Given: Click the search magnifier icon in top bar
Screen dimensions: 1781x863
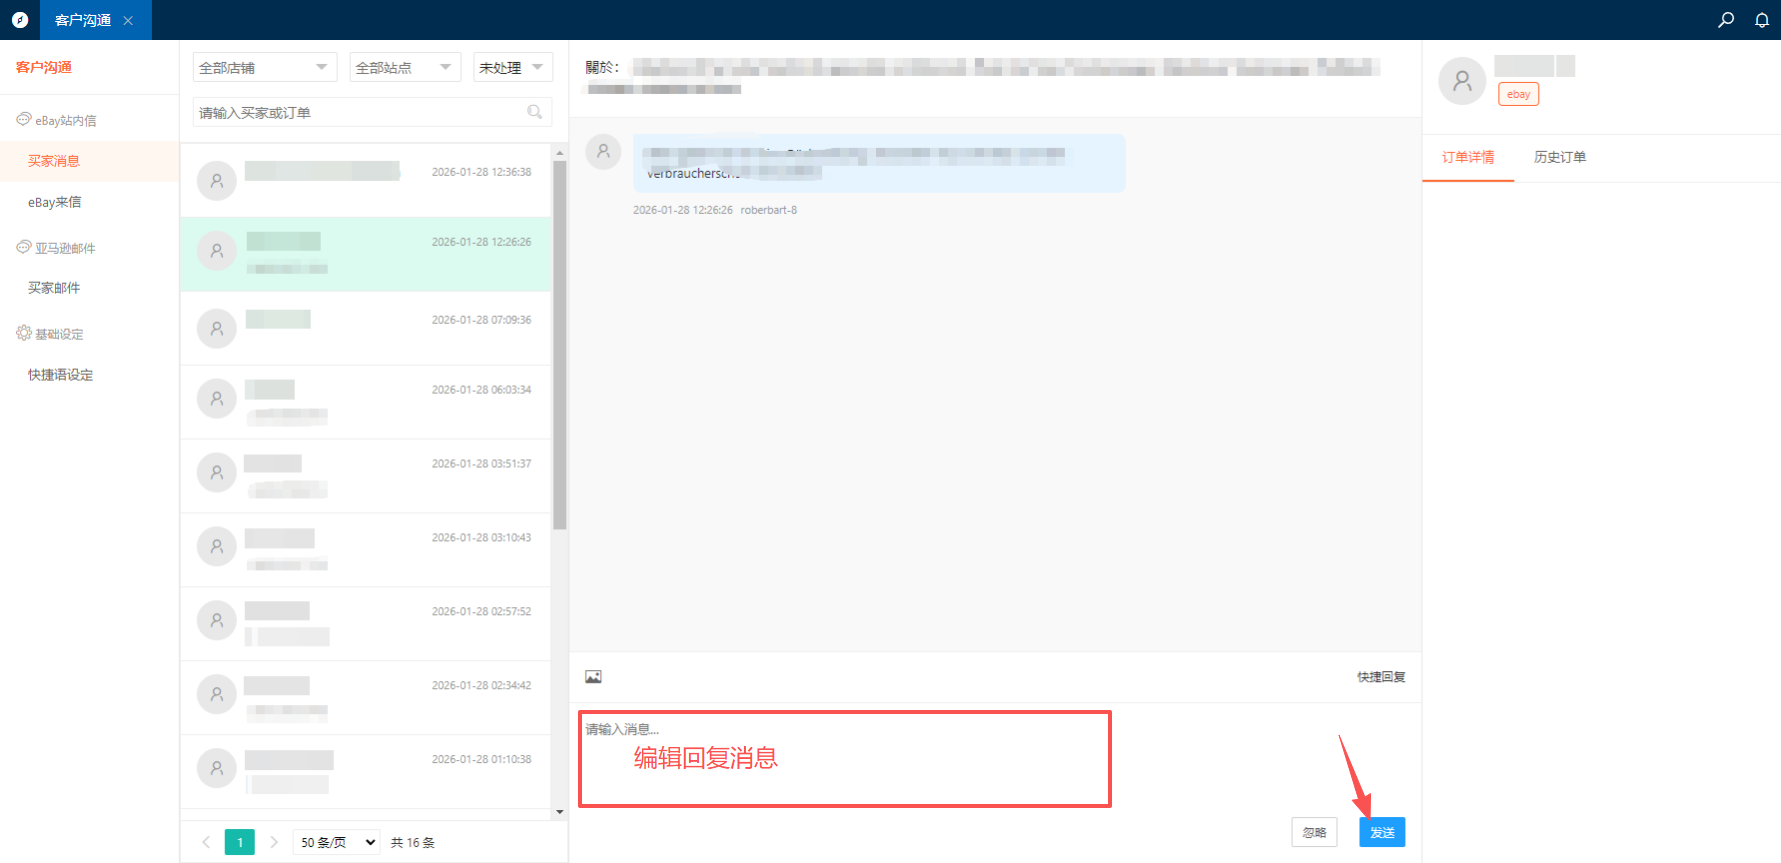Looking at the screenshot, I should tap(1726, 20).
